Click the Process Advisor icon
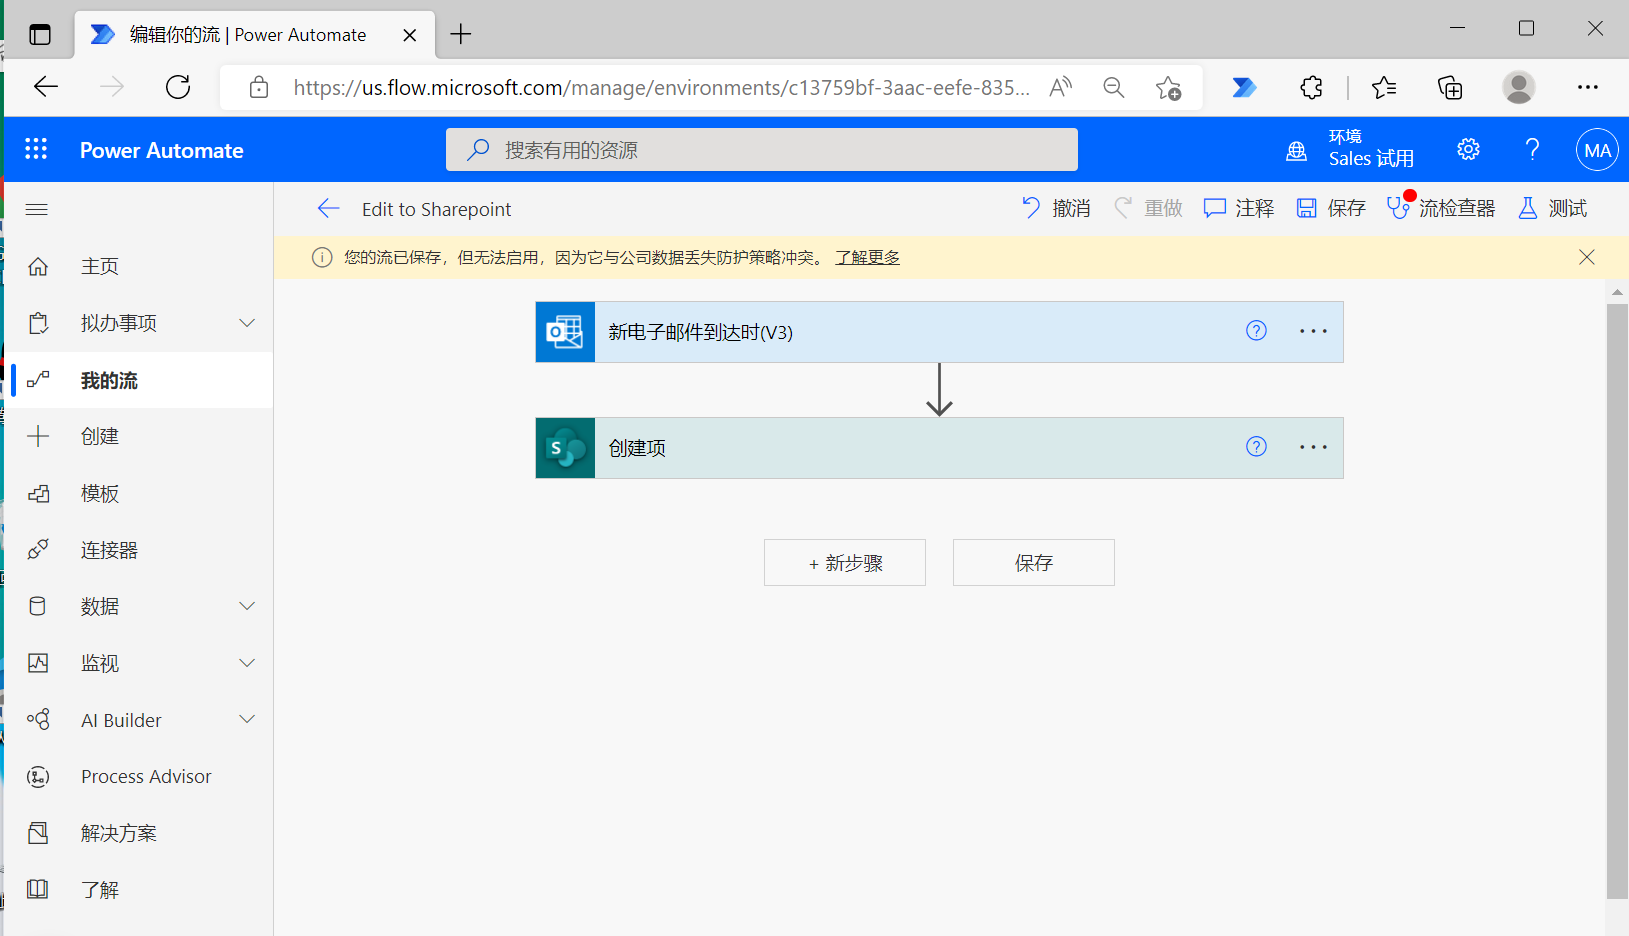Image resolution: width=1629 pixels, height=936 pixels. 38,776
